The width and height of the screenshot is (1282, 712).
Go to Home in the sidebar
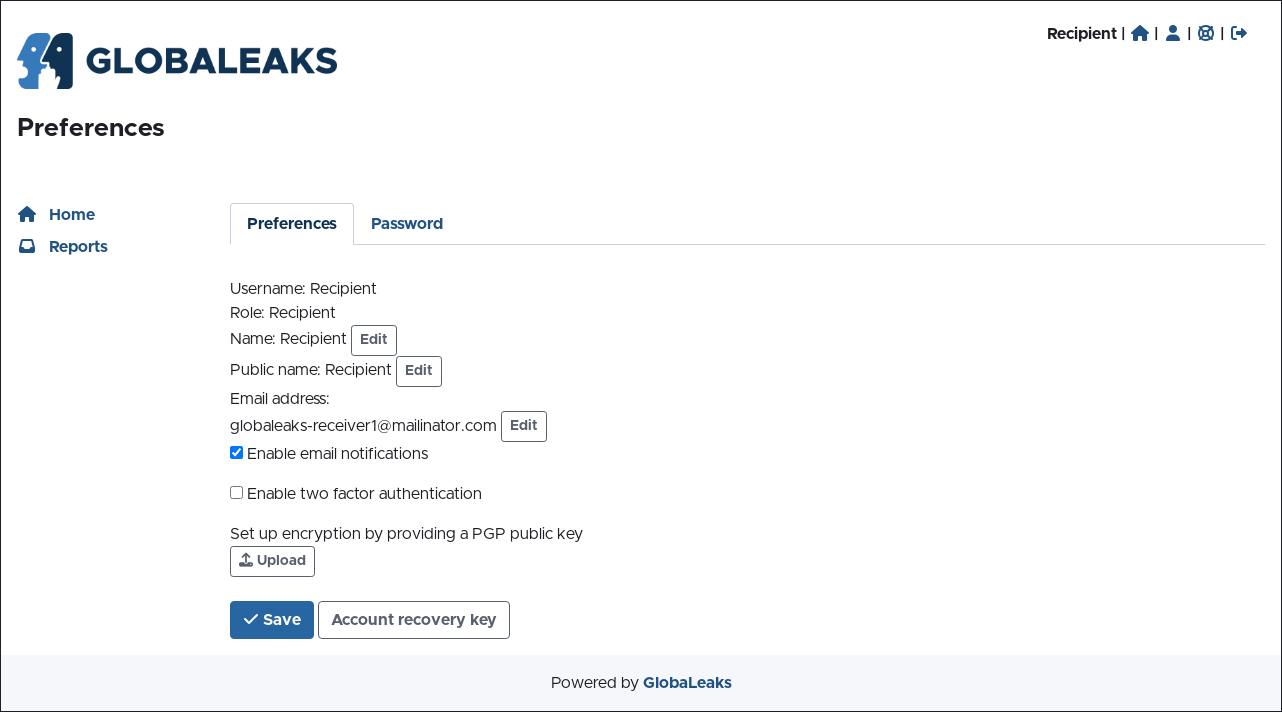coord(72,215)
